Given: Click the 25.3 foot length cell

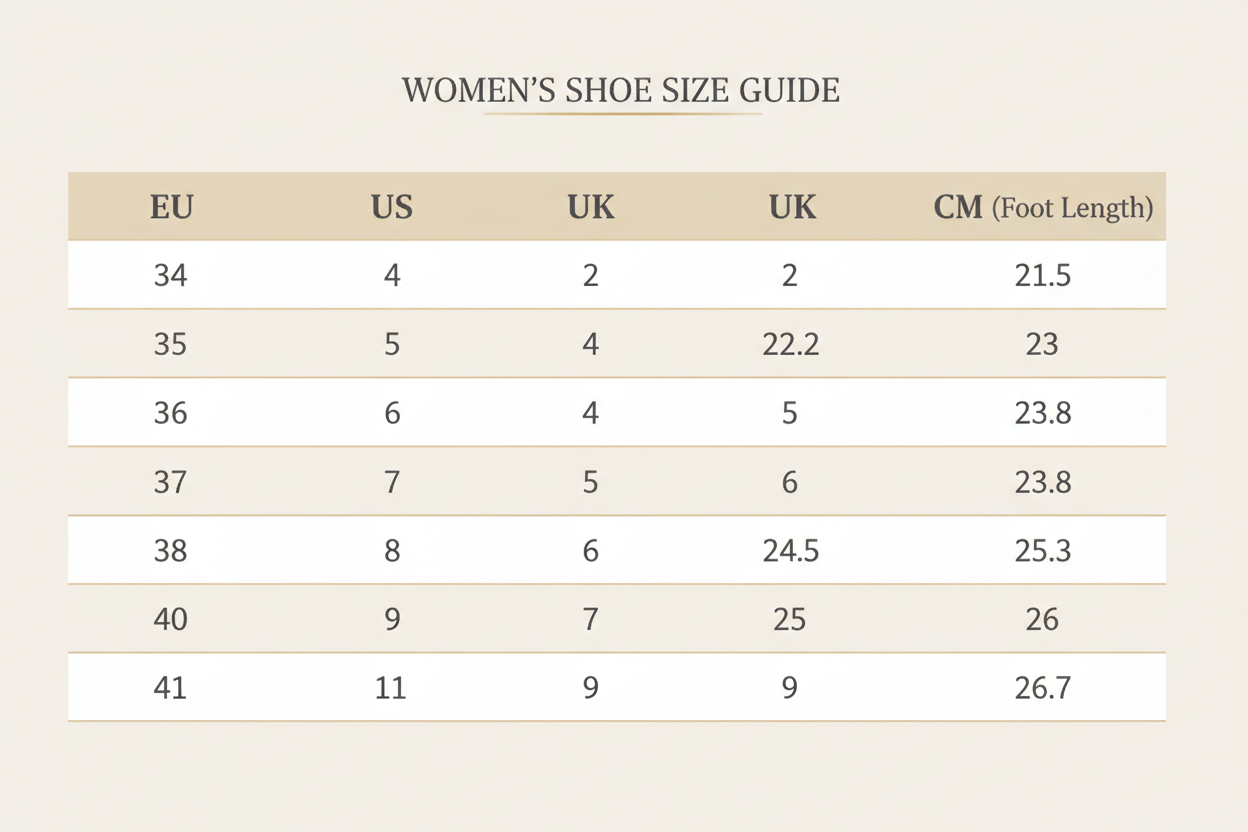Looking at the screenshot, I should [x=1042, y=551].
